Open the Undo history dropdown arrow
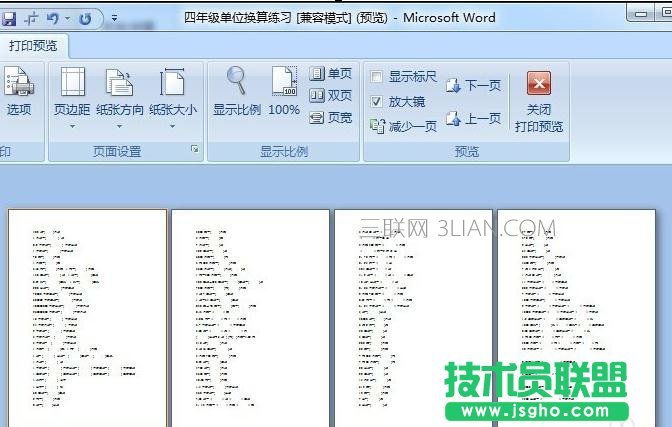The width and height of the screenshot is (672, 427). point(67,18)
